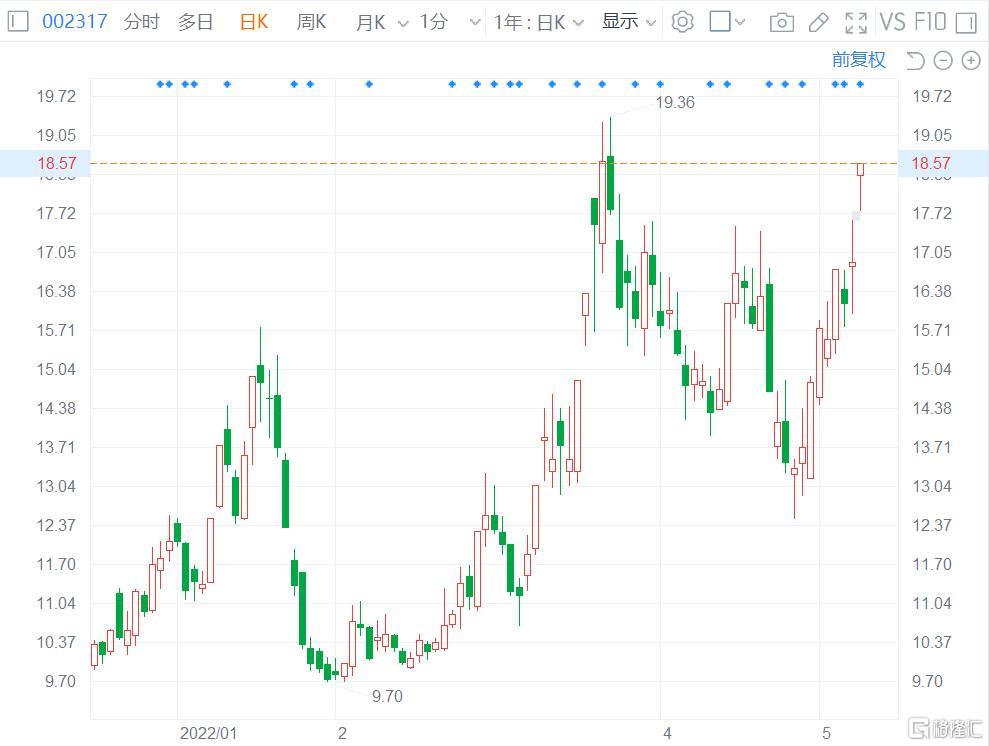Click the 13.04 value on right price axis
The height and width of the screenshot is (746, 989).
(x=932, y=486)
